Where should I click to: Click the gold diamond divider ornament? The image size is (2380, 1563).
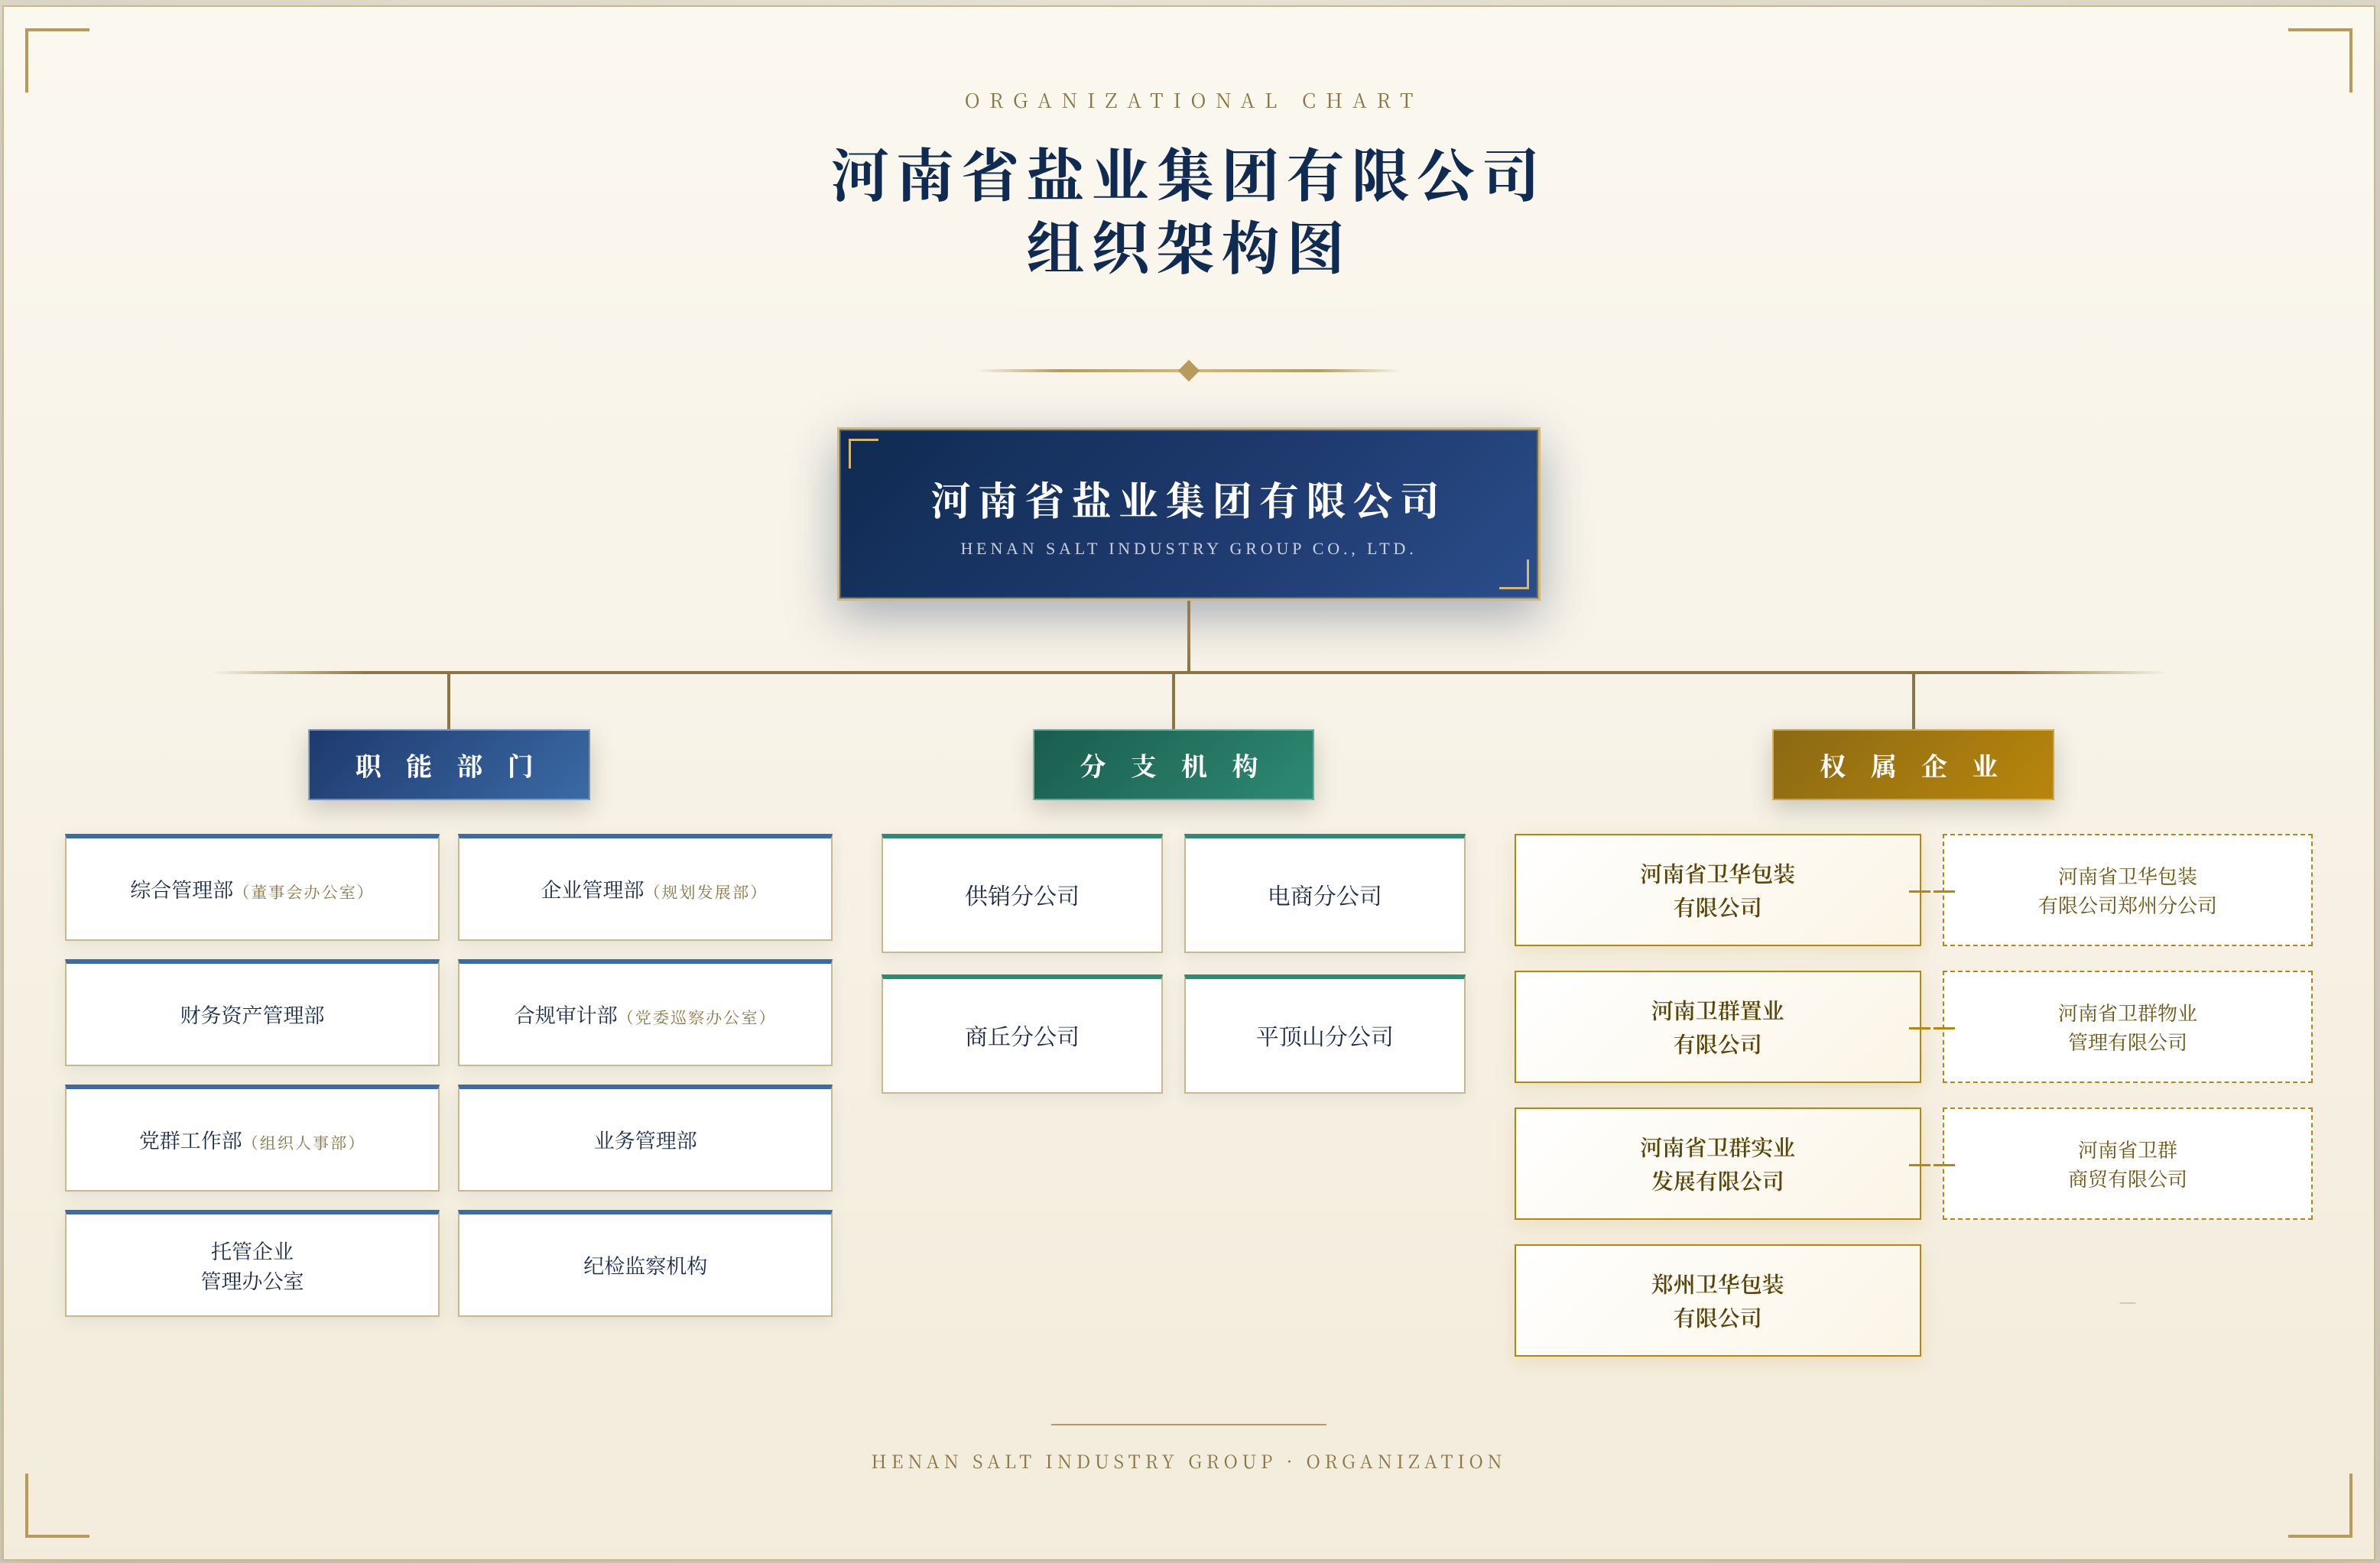pos(1189,371)
